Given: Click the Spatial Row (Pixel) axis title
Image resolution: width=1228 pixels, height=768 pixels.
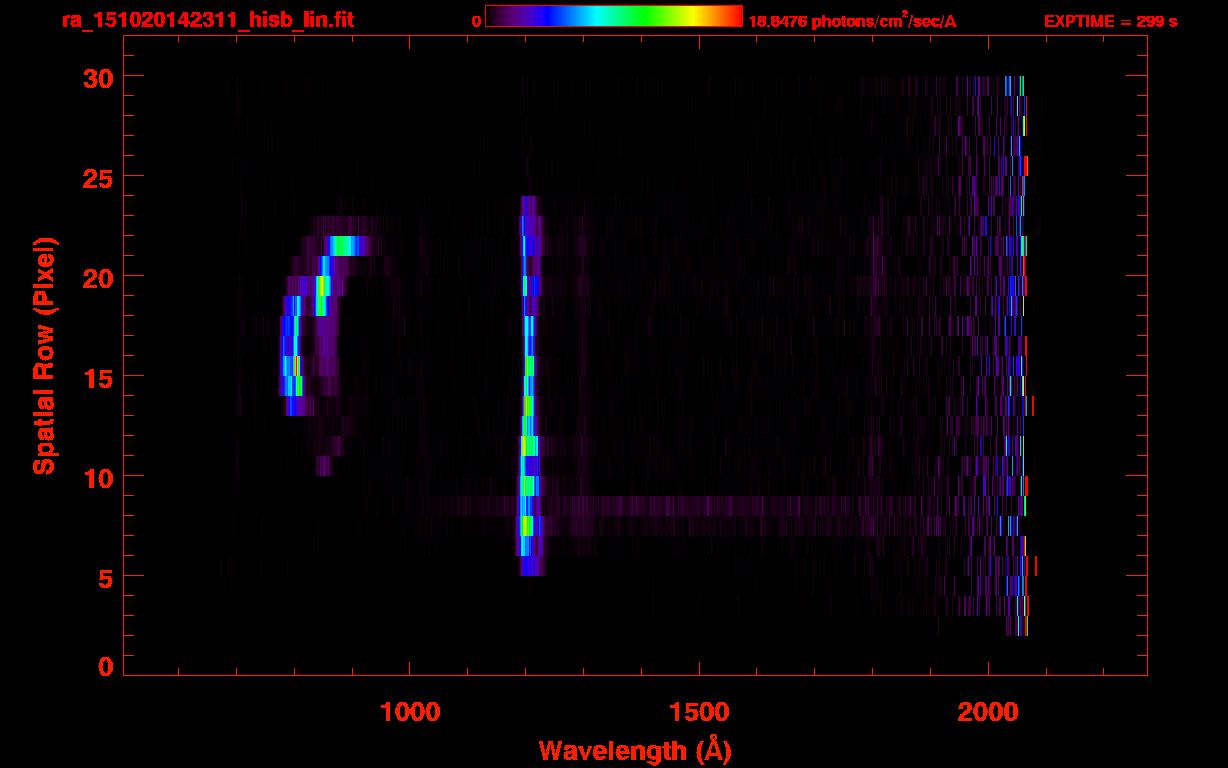Looking at the screenshot, I should (x=44, y=356).
